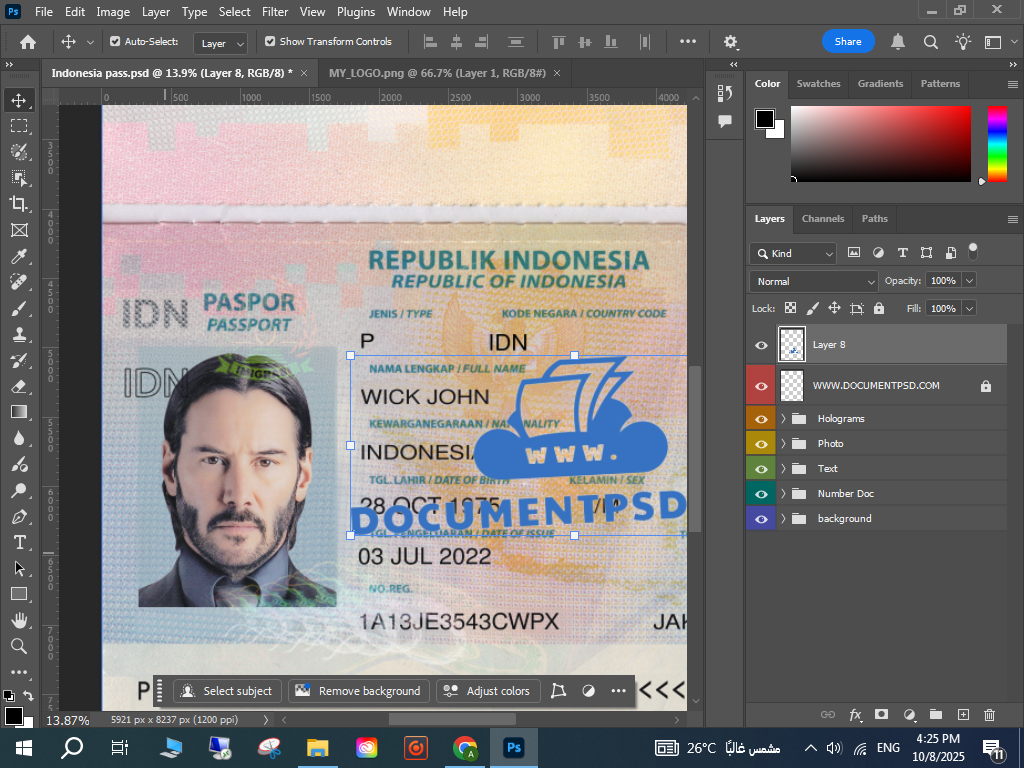
Task: Click the Select subject button
Action: pos(227,691)
